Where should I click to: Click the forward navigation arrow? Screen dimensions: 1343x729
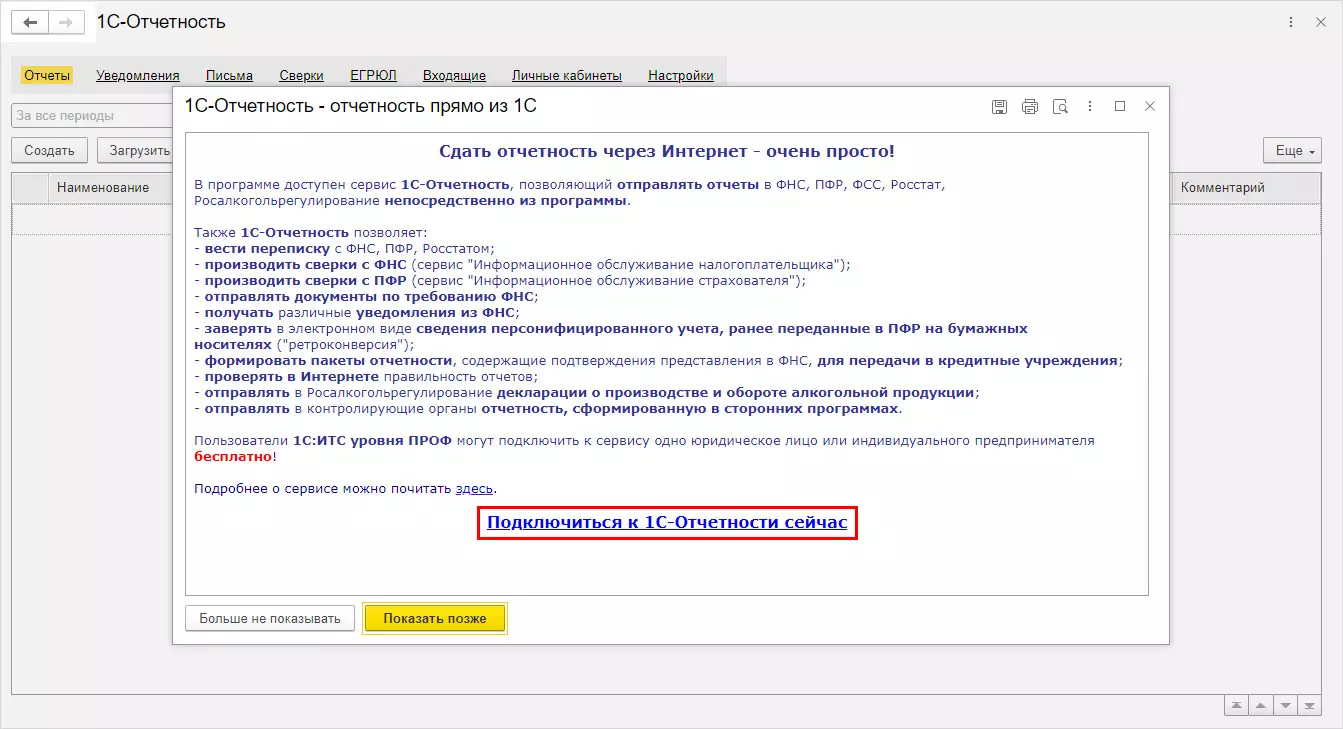coord(66,22)
